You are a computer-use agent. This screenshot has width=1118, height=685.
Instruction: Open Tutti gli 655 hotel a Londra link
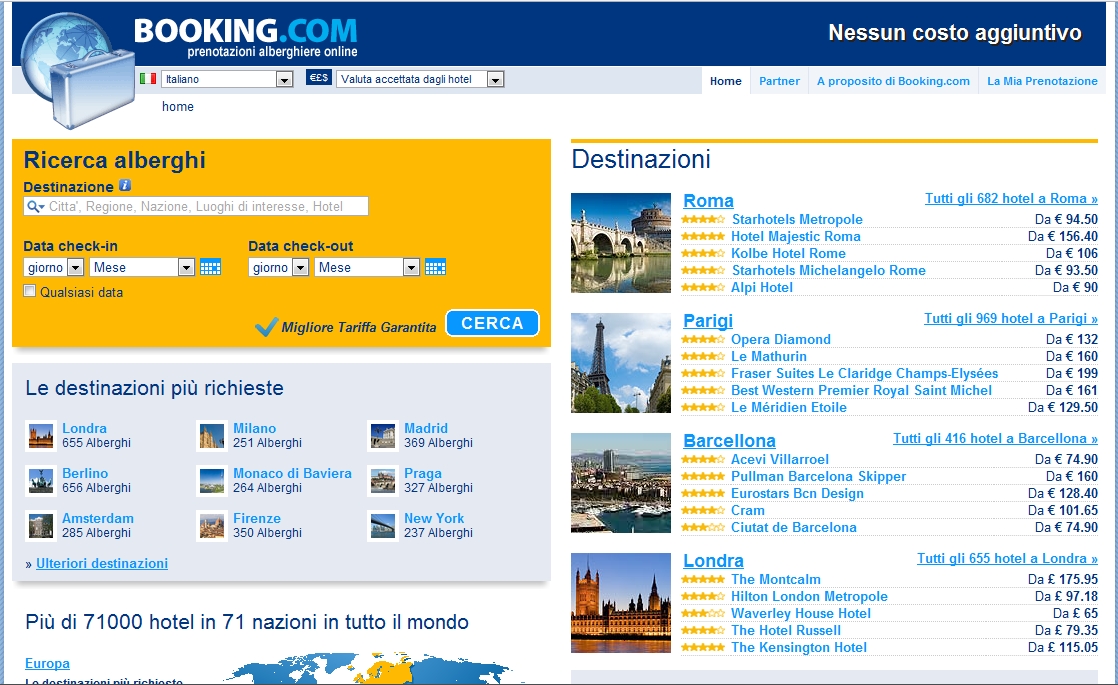(1007, 558)
